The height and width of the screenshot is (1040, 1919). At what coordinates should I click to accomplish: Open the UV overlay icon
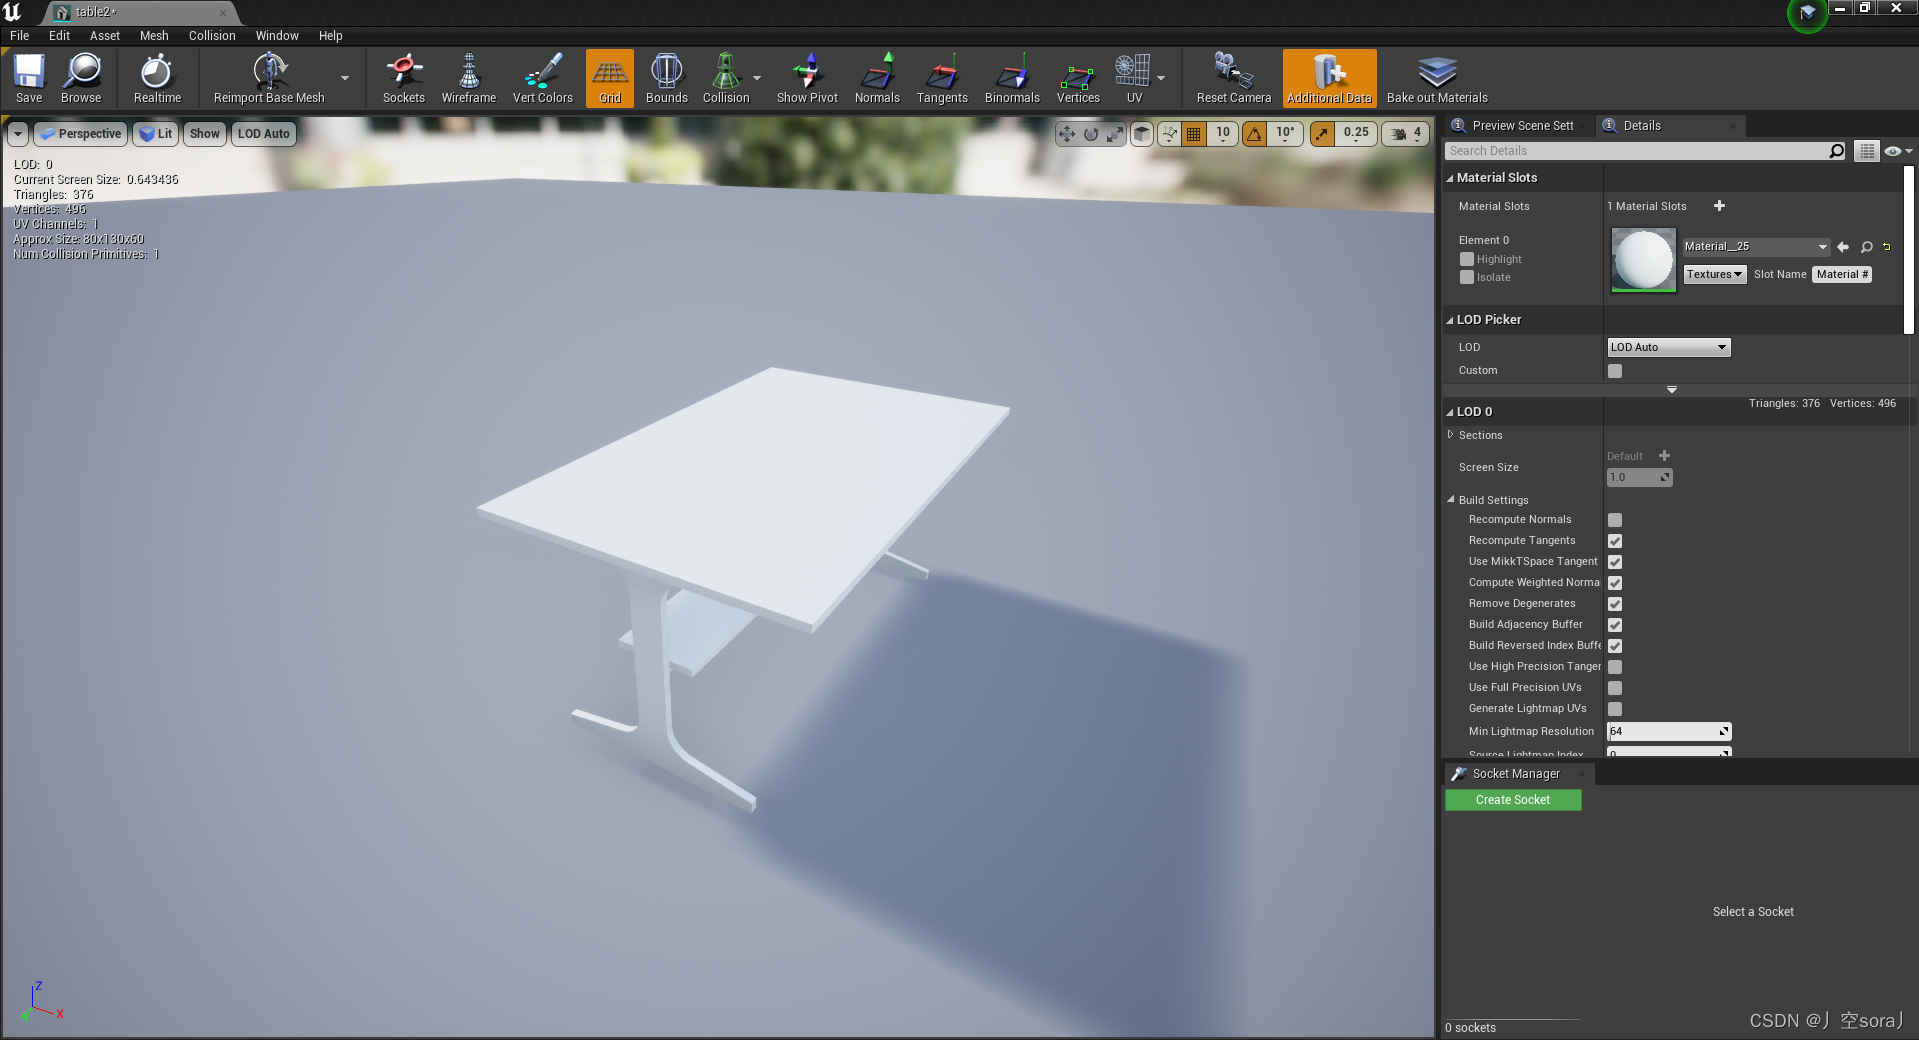(1133, 78)
